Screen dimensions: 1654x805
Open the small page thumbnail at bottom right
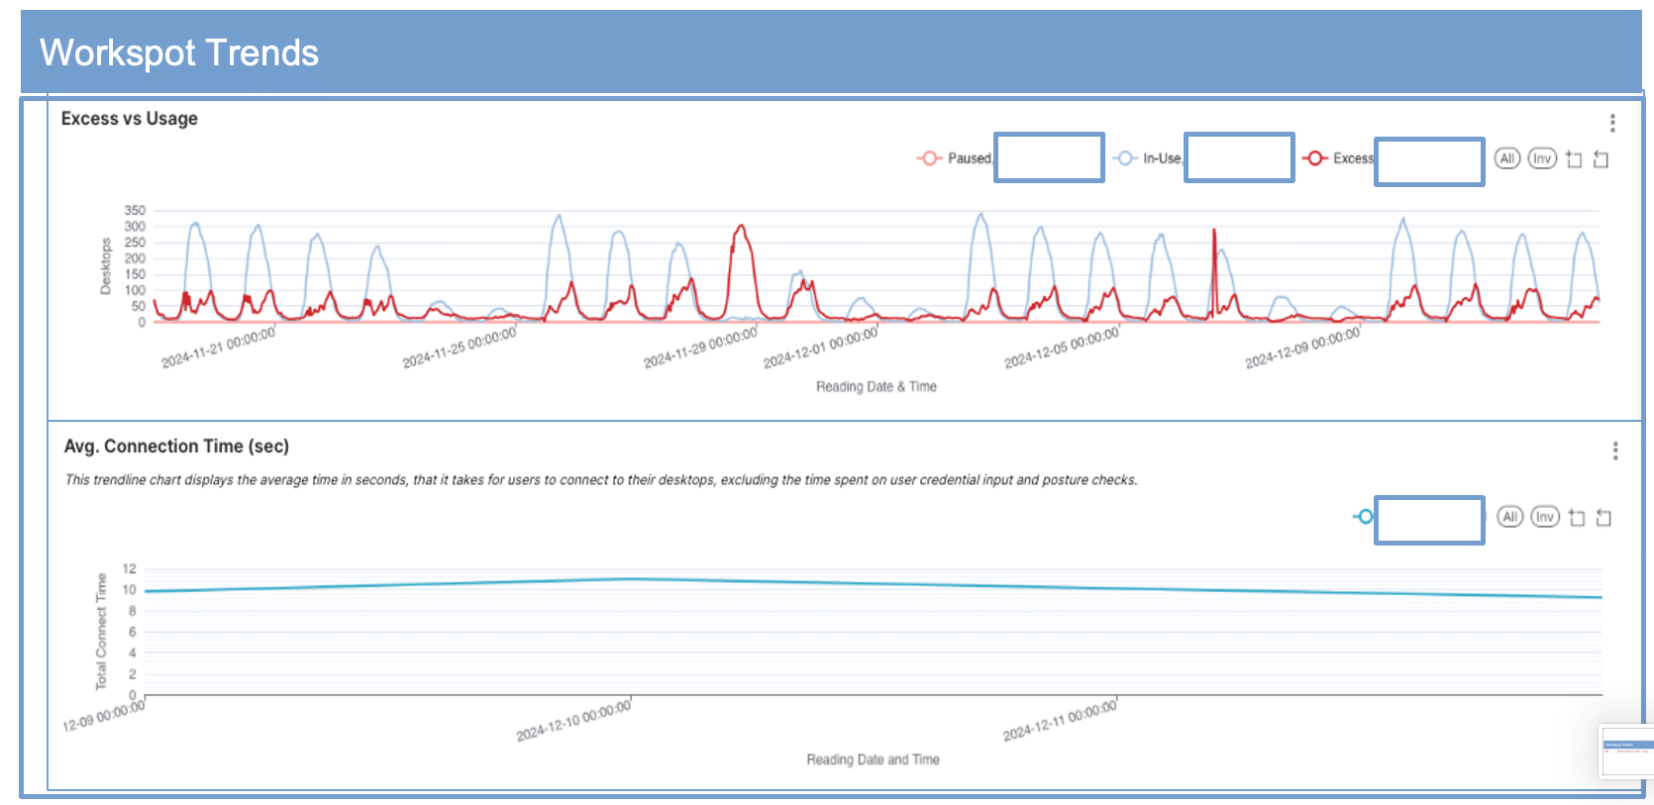pyautogui.click(x=1626, y=751)
